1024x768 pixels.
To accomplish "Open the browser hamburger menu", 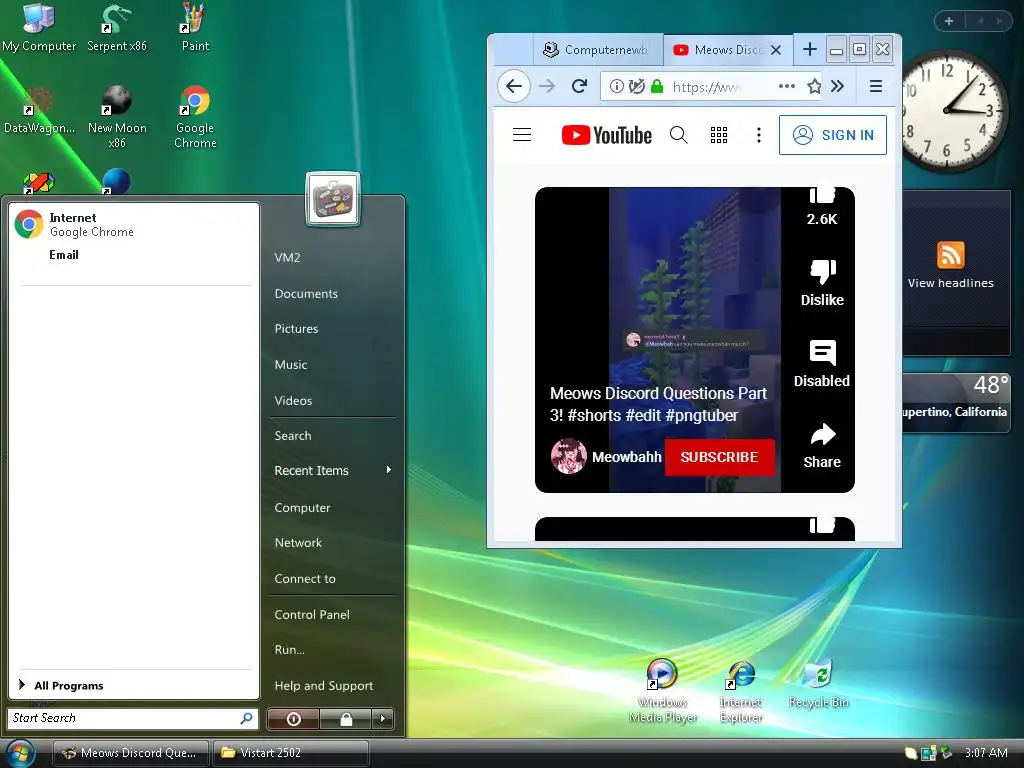I will 876,86.
